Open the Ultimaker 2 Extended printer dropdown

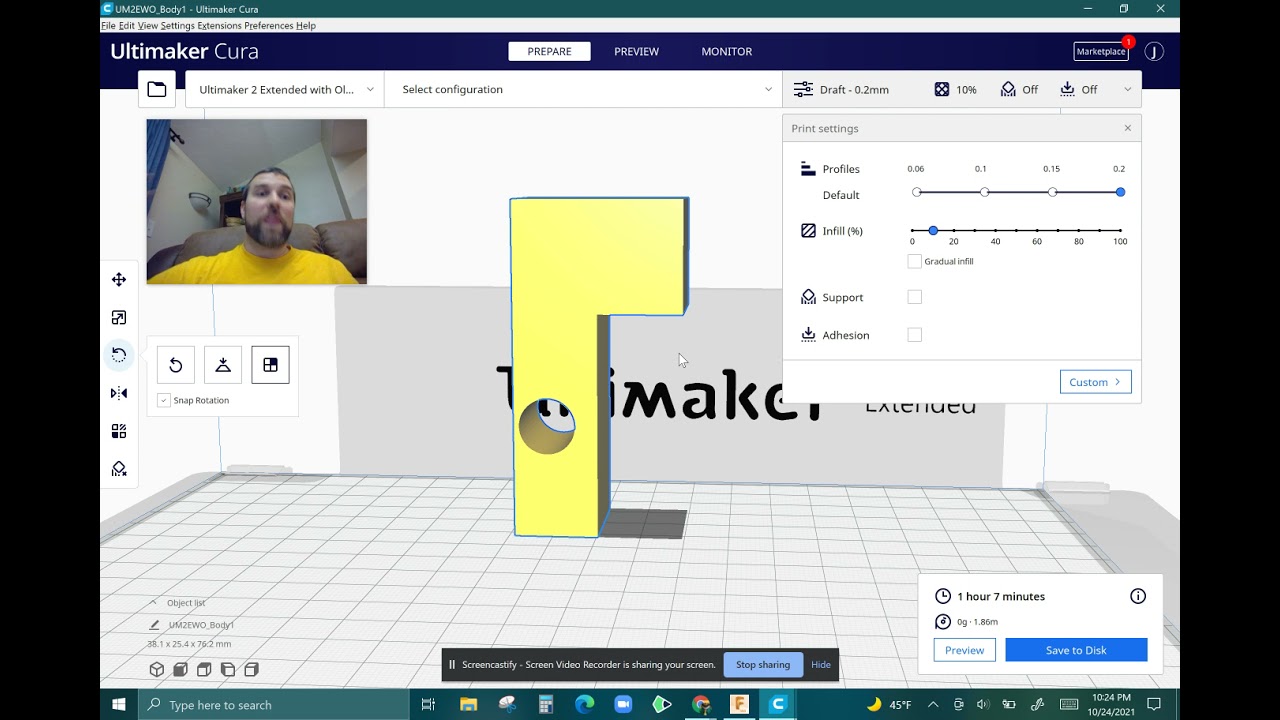285,89
